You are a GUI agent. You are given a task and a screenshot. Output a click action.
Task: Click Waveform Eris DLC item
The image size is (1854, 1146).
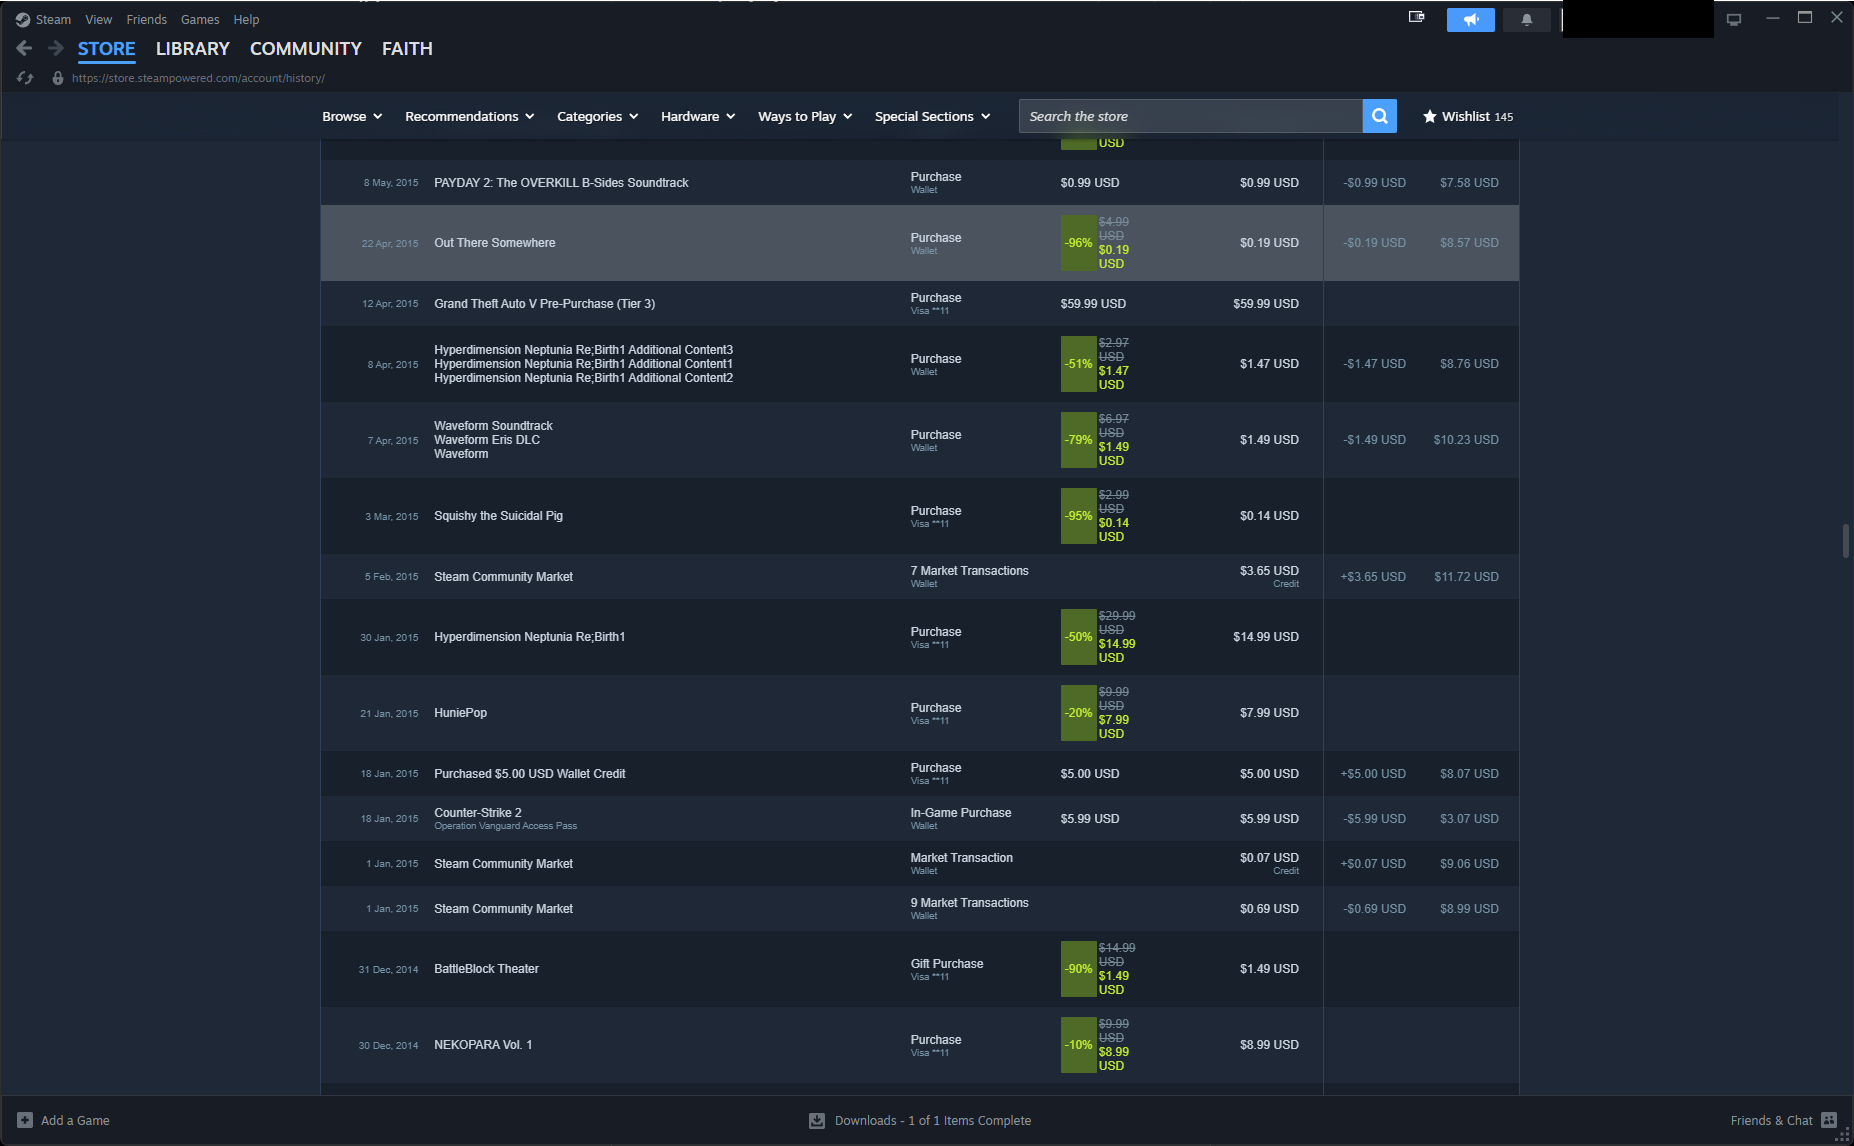click(x=487, y=440)
